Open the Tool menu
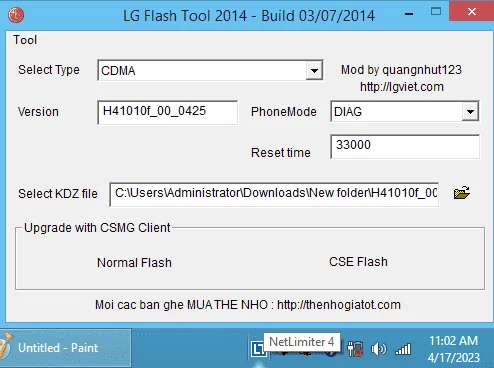This screenshot has width=494, height=368. [x=25, y=40]
